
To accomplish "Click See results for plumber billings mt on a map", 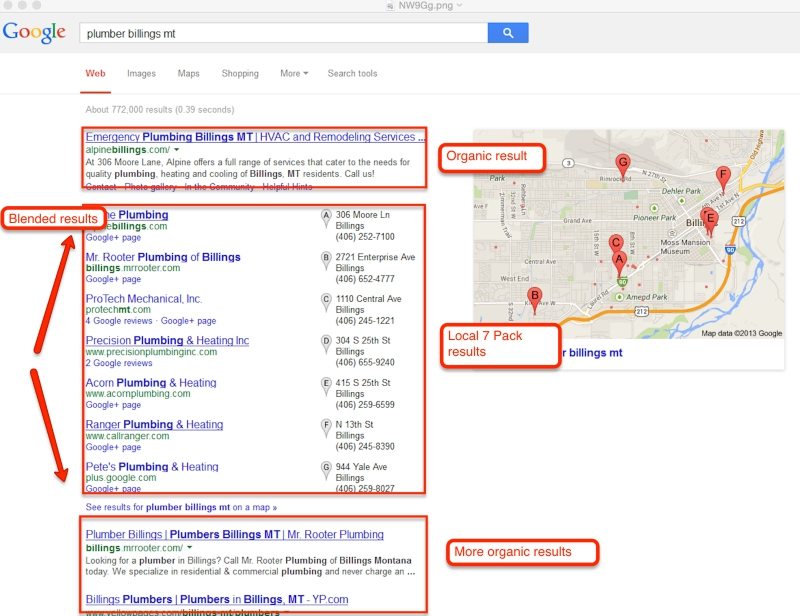I will [x=181, y=507].
